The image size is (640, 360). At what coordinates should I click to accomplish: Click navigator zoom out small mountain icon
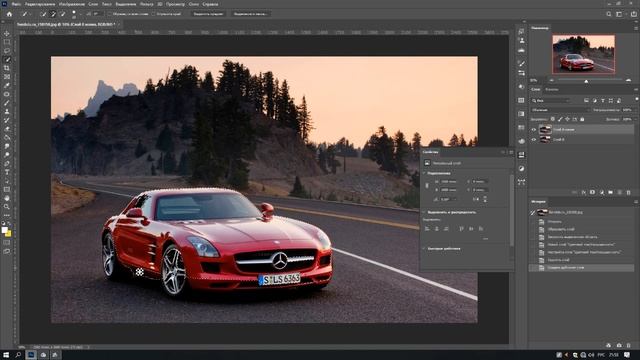[x=551, y=80]
